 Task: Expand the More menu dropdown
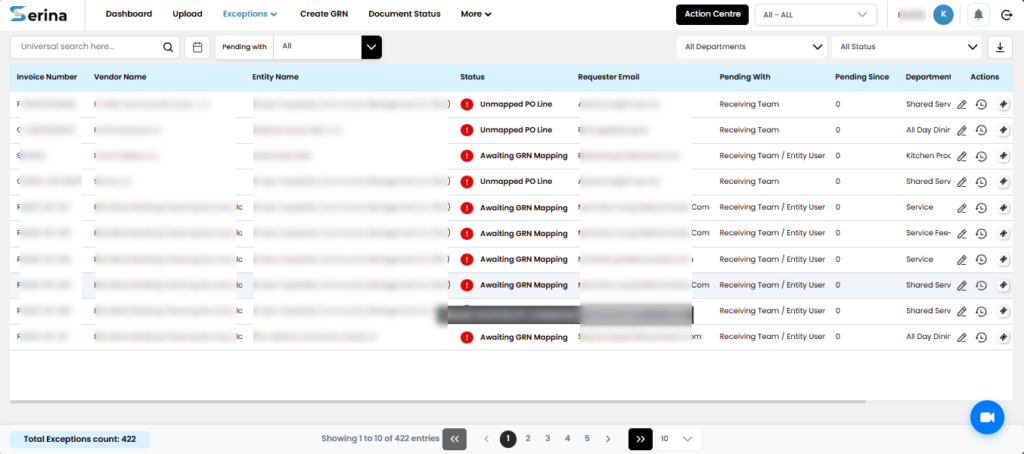click(x=476, y=14)
